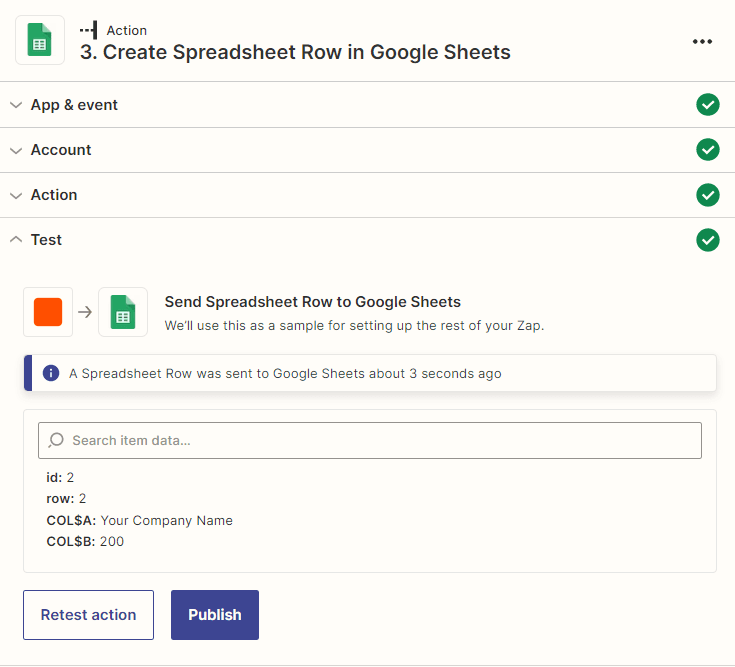The image size is (735, 667).
Task: Click the magnifier icon in the search box
Action: coord(57,440)
